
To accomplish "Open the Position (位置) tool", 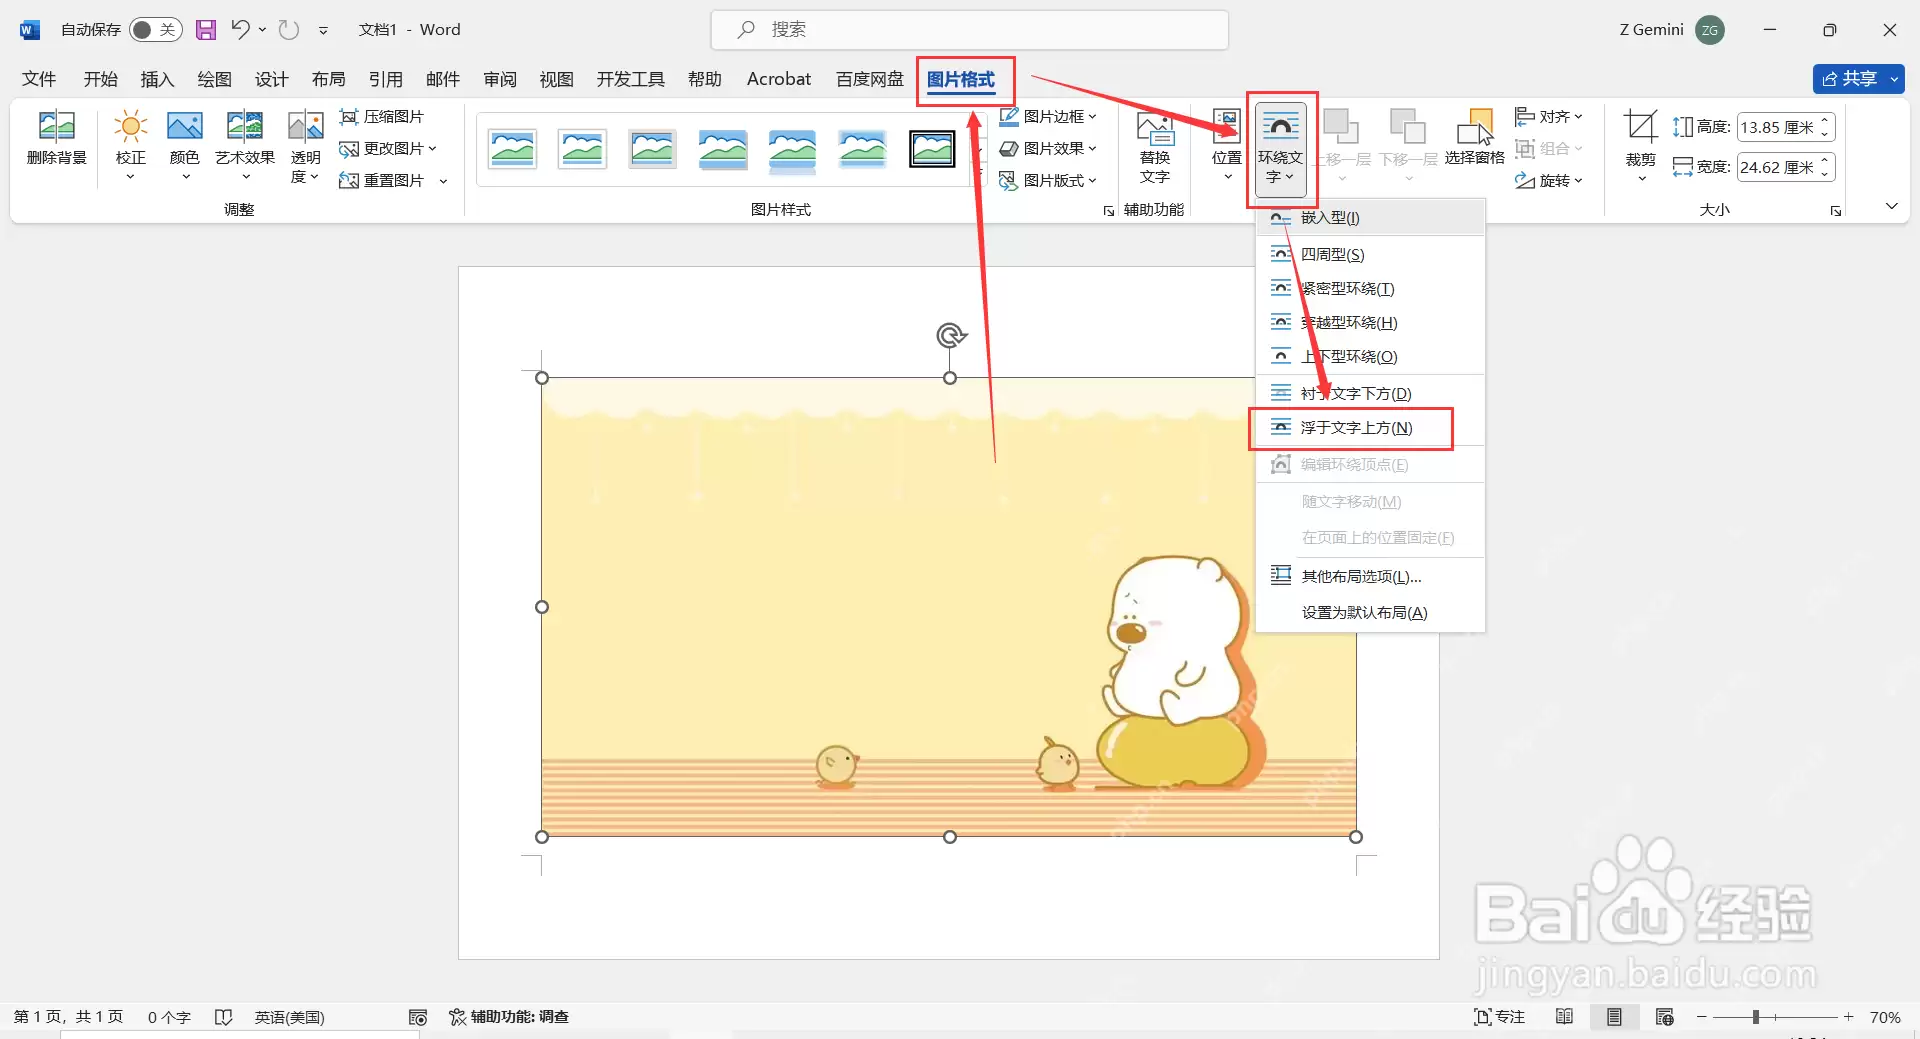I will [x=1227, y=145].
